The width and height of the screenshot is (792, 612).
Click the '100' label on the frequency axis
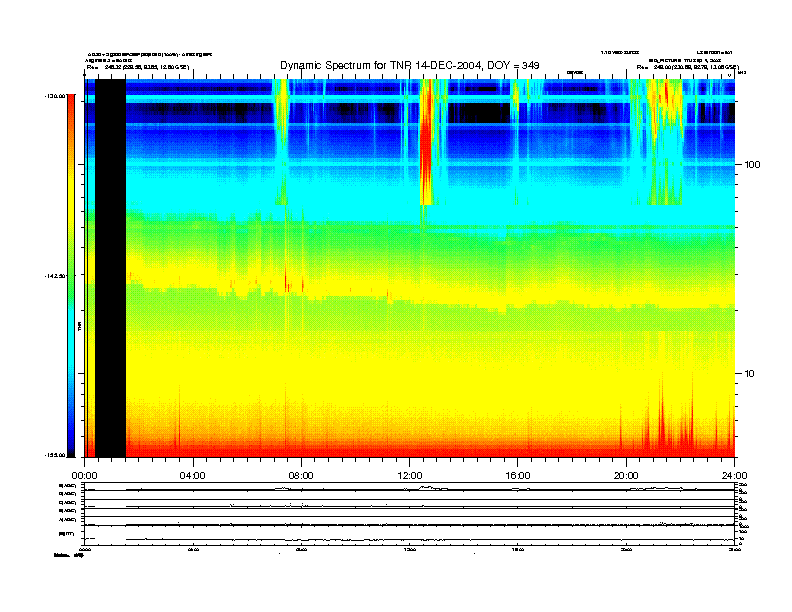(x=752, y=165)
